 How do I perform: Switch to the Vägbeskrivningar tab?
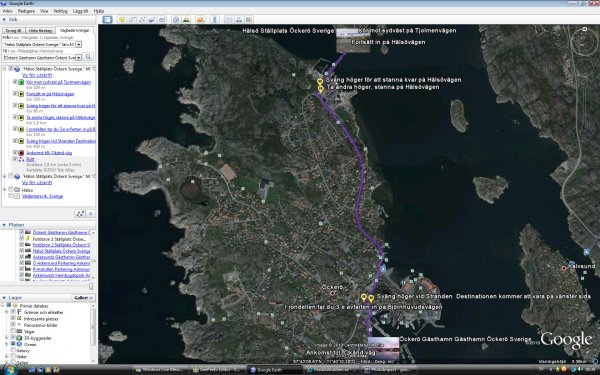click(75, 30)
